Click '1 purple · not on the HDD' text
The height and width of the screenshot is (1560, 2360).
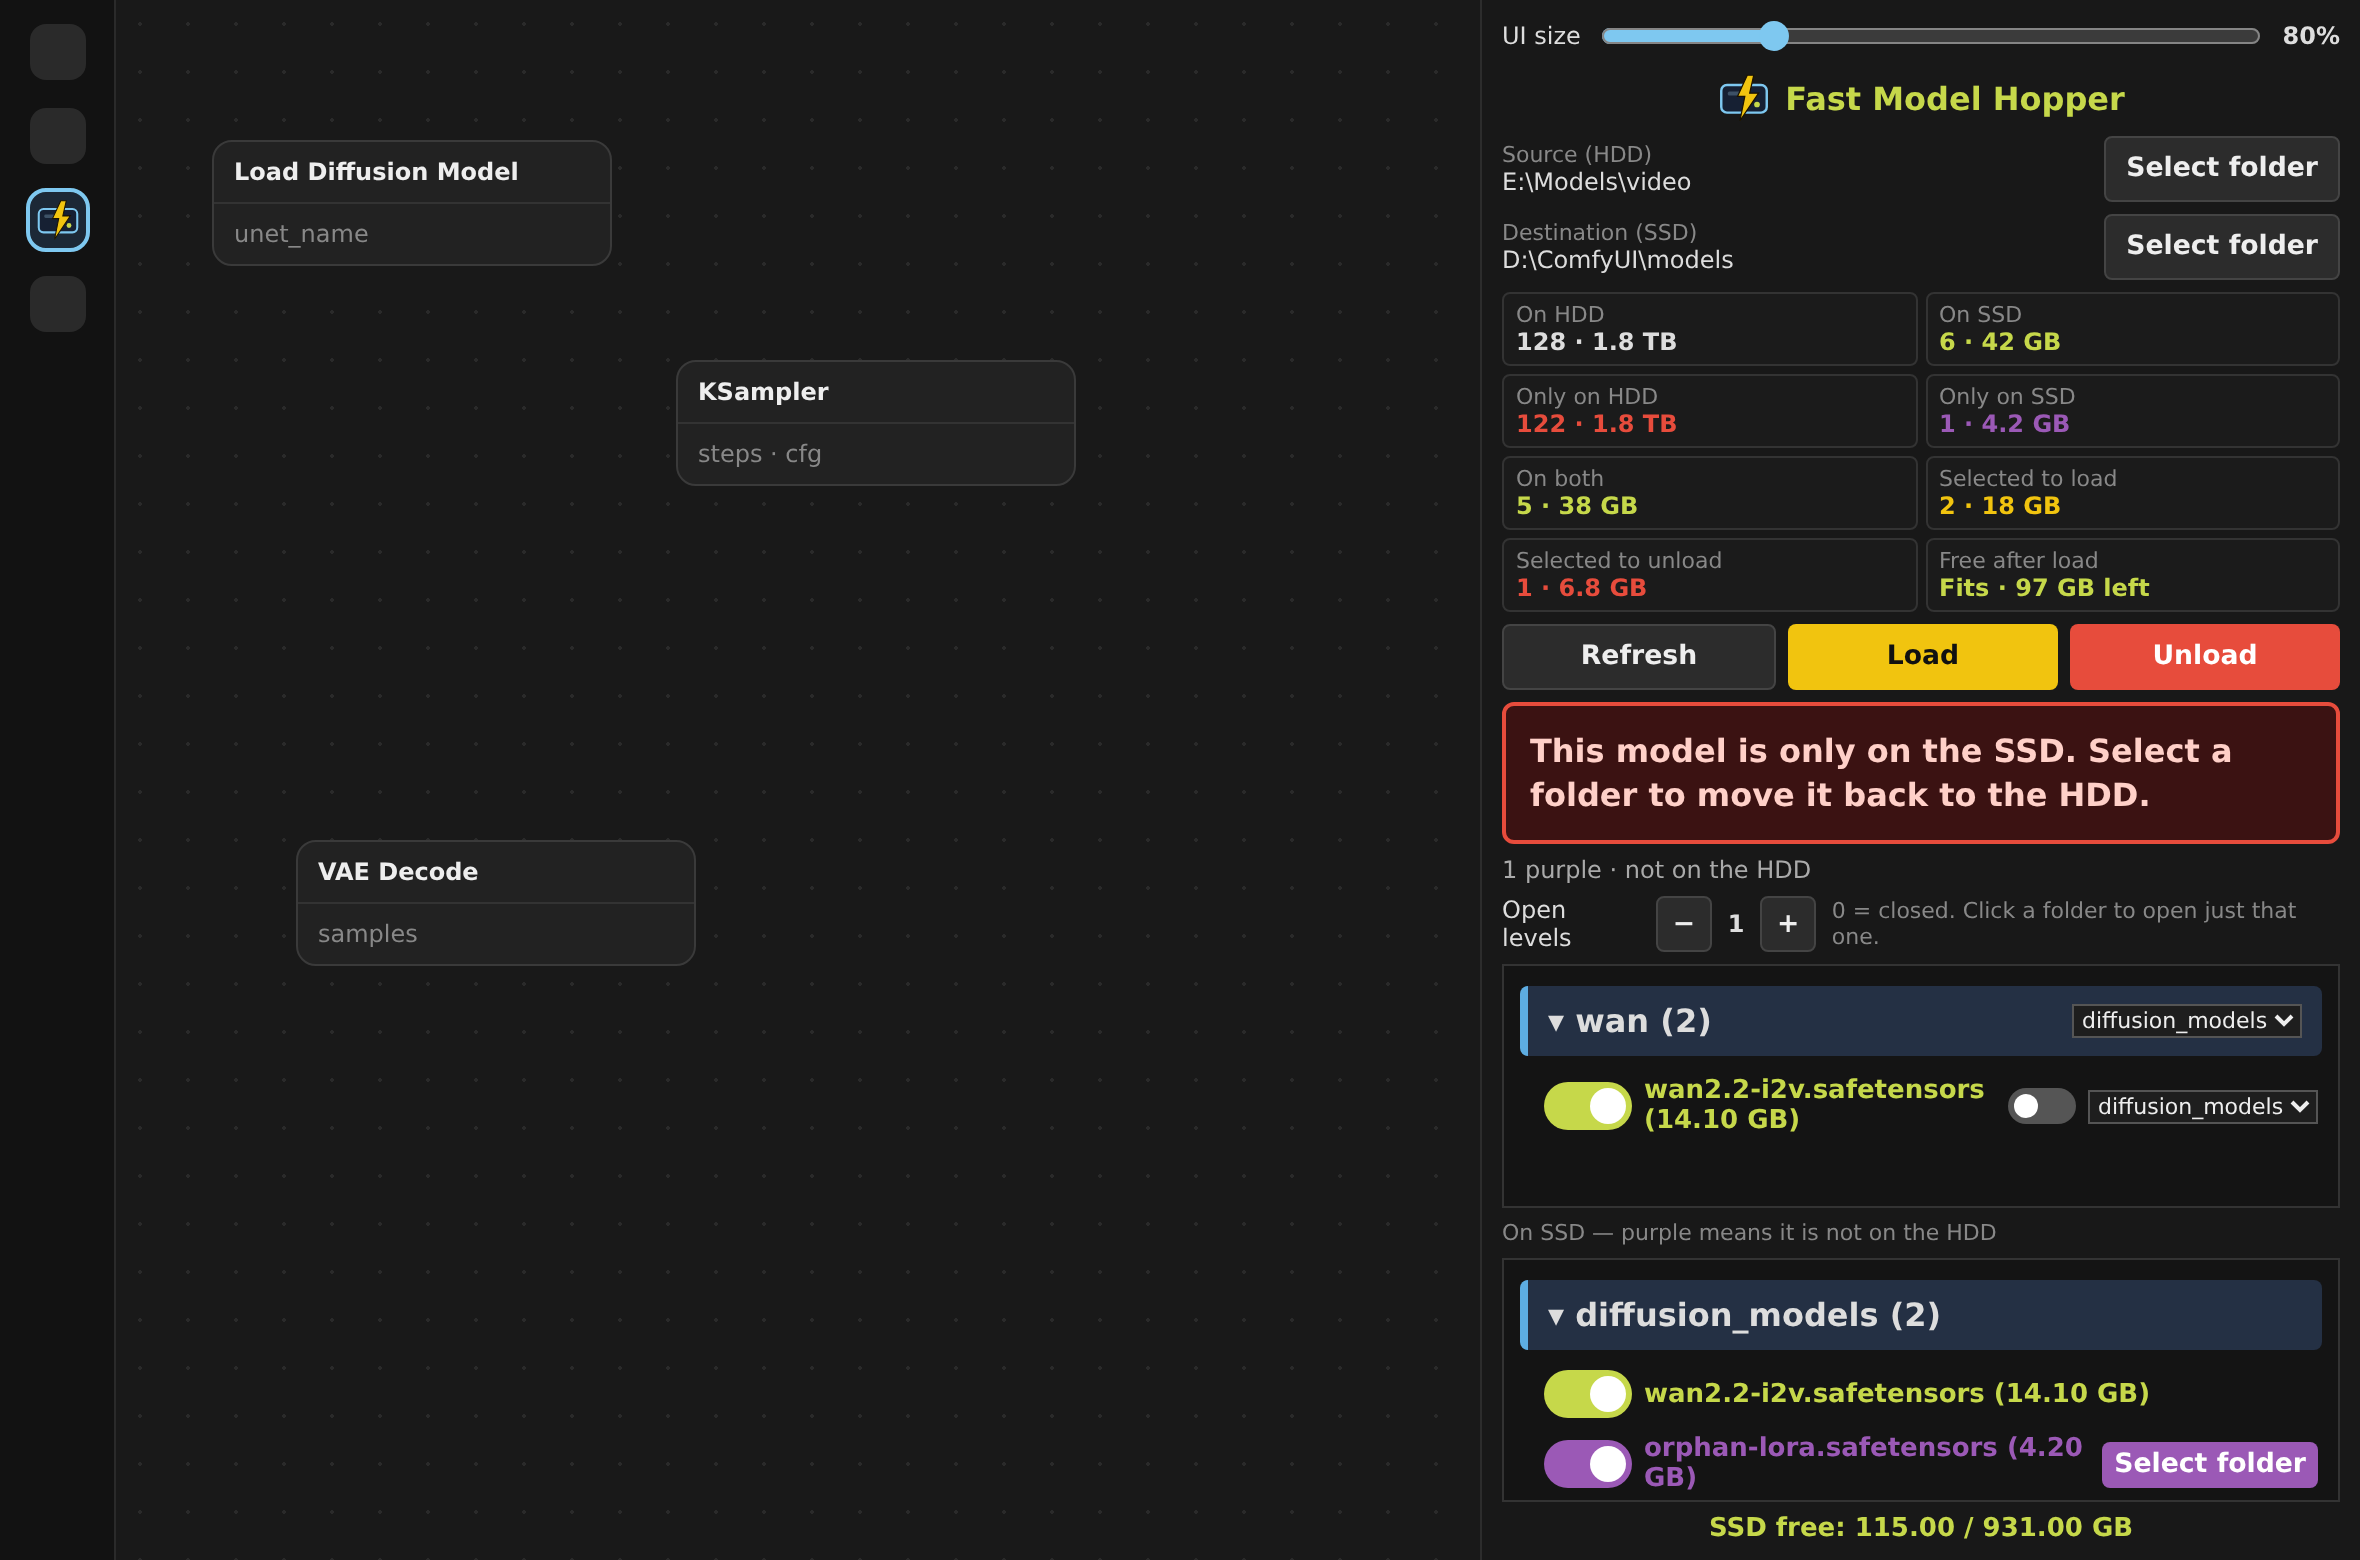coord(1656,870)
